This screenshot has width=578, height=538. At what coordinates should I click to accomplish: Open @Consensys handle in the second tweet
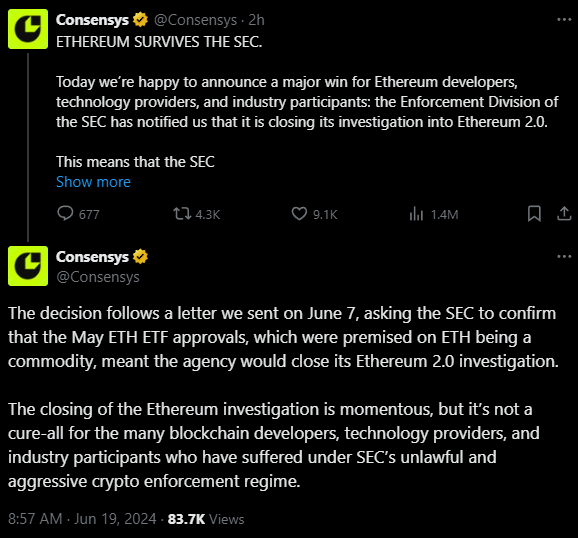[98, 277]
